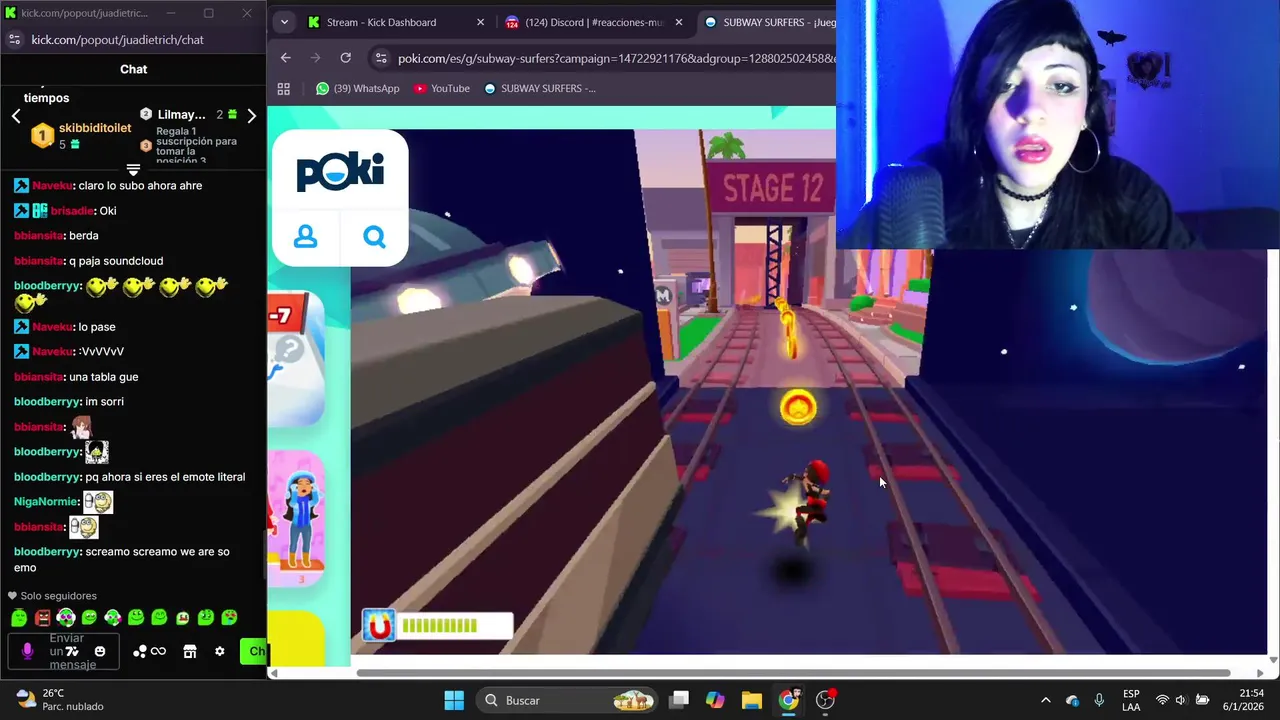
Task: Open the volume speaker tray icon
Action: (1181, 700)
